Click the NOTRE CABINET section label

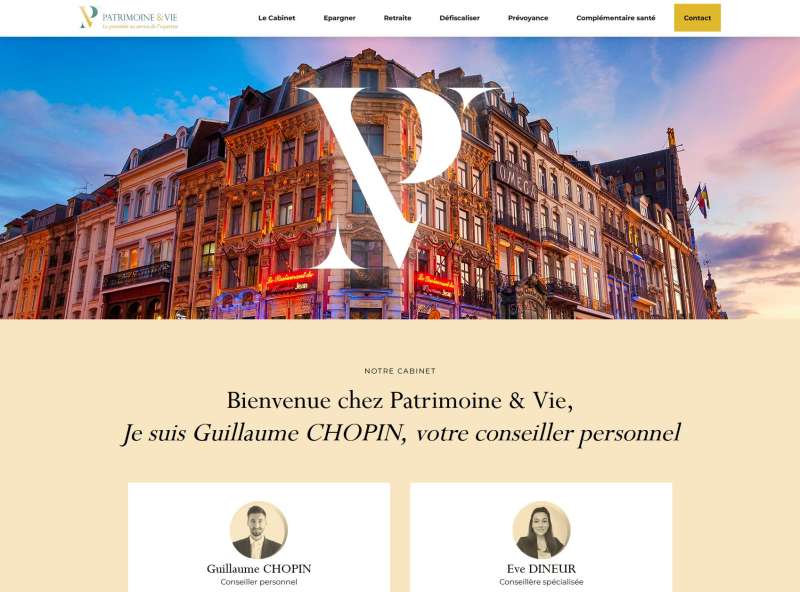(x=400, y=371)
